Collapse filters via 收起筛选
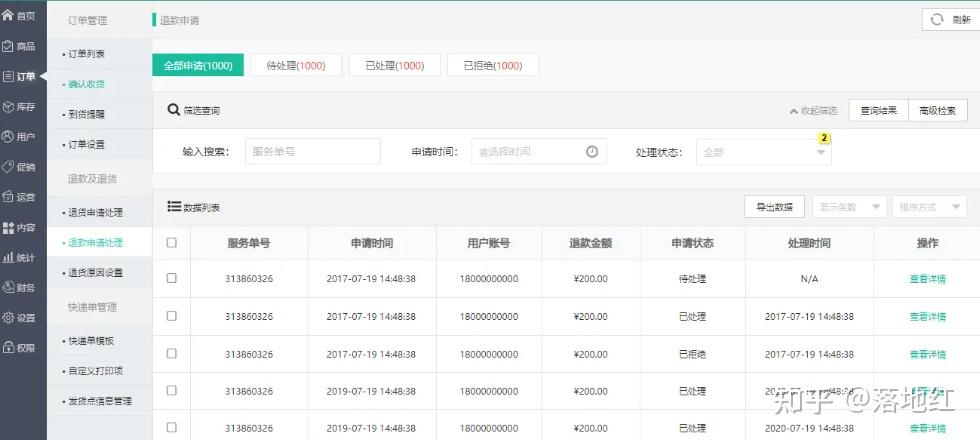Image resolution: width=980 pixels, height=440 pixels. [x=814, y=111]
